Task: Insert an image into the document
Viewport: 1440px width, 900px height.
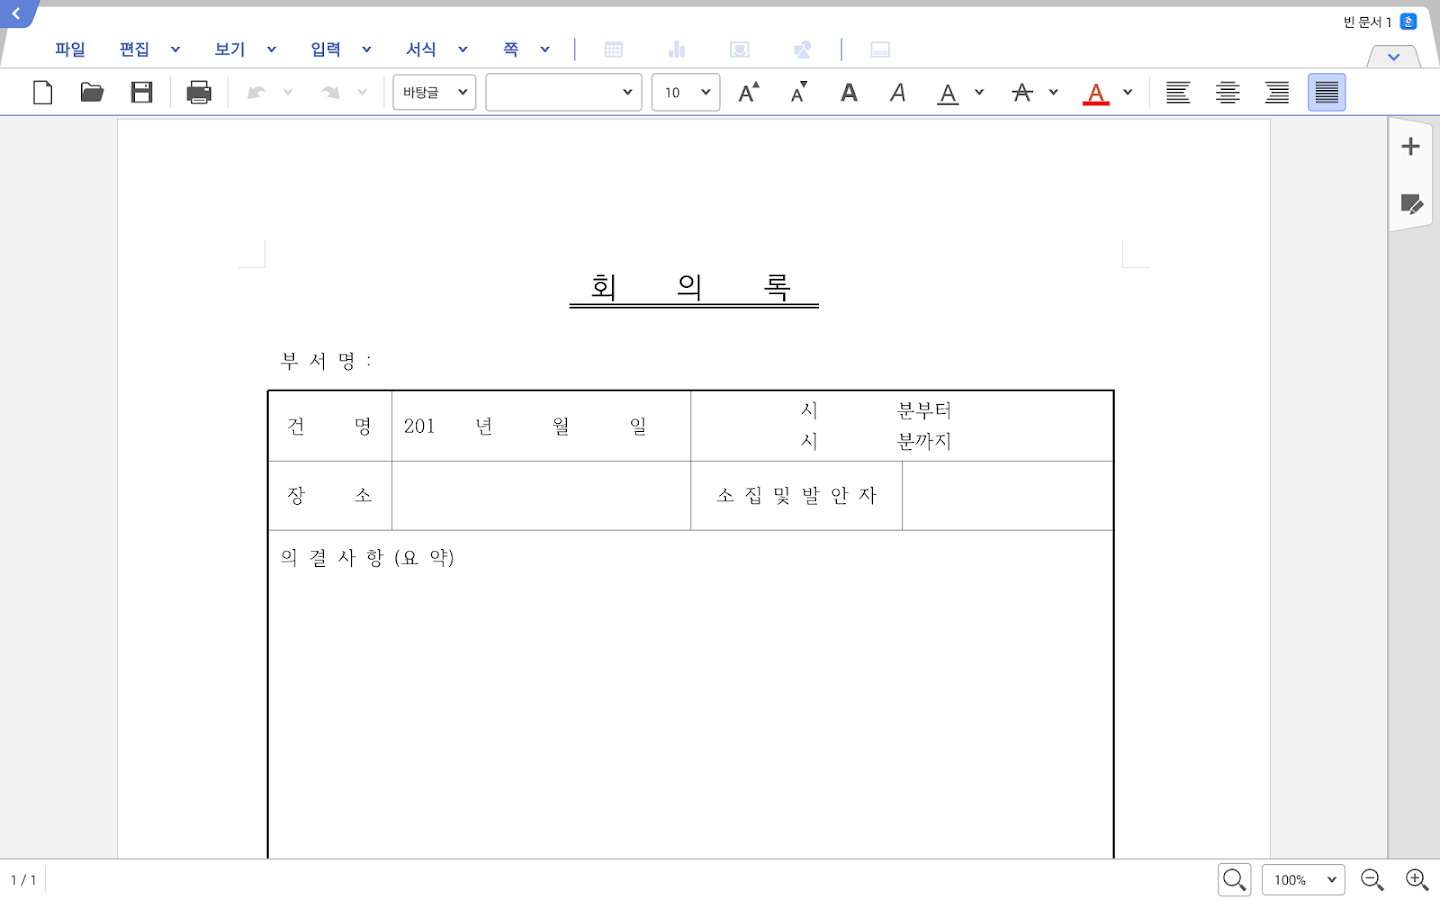Action: pyautogui.click(x=740, y=48)
